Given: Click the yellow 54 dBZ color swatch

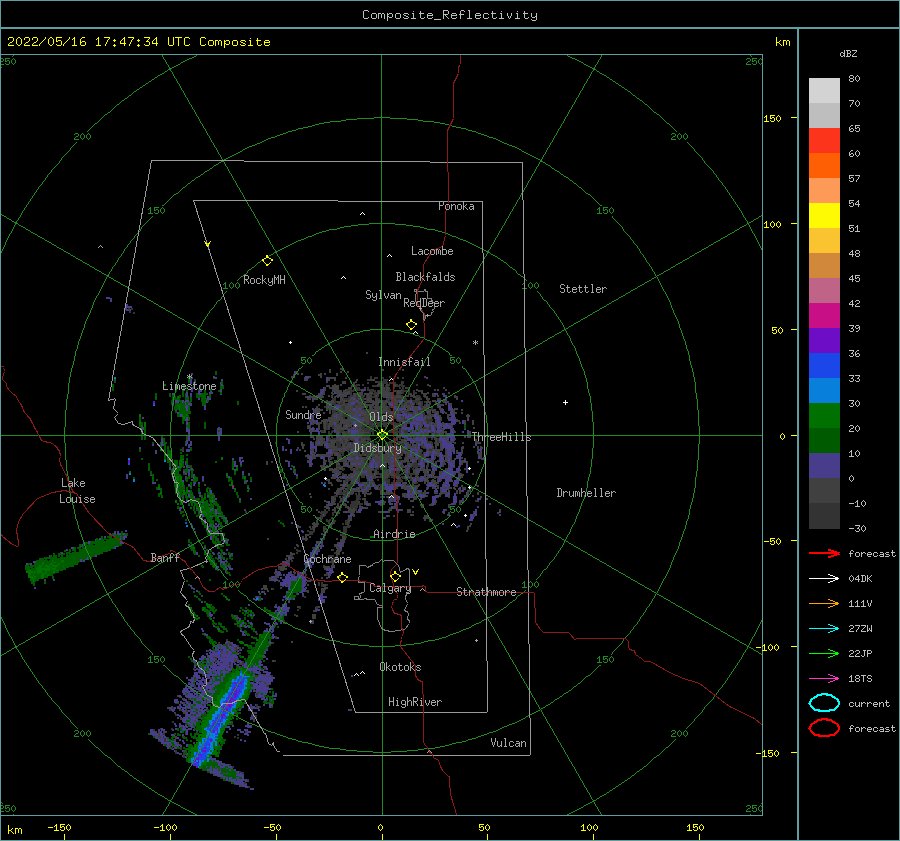Looking at the screenshot, I should 824,215.
